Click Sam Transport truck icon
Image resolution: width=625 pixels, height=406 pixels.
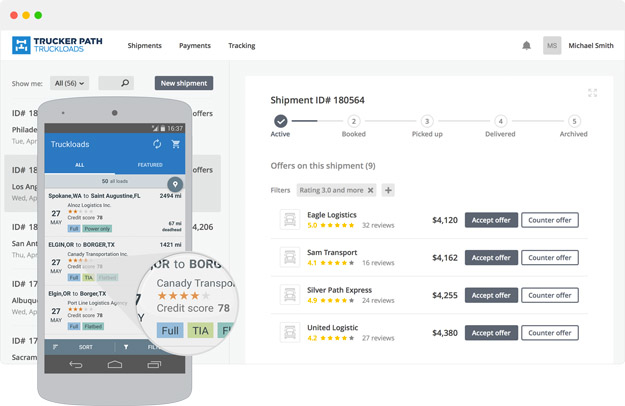(290, 257)
